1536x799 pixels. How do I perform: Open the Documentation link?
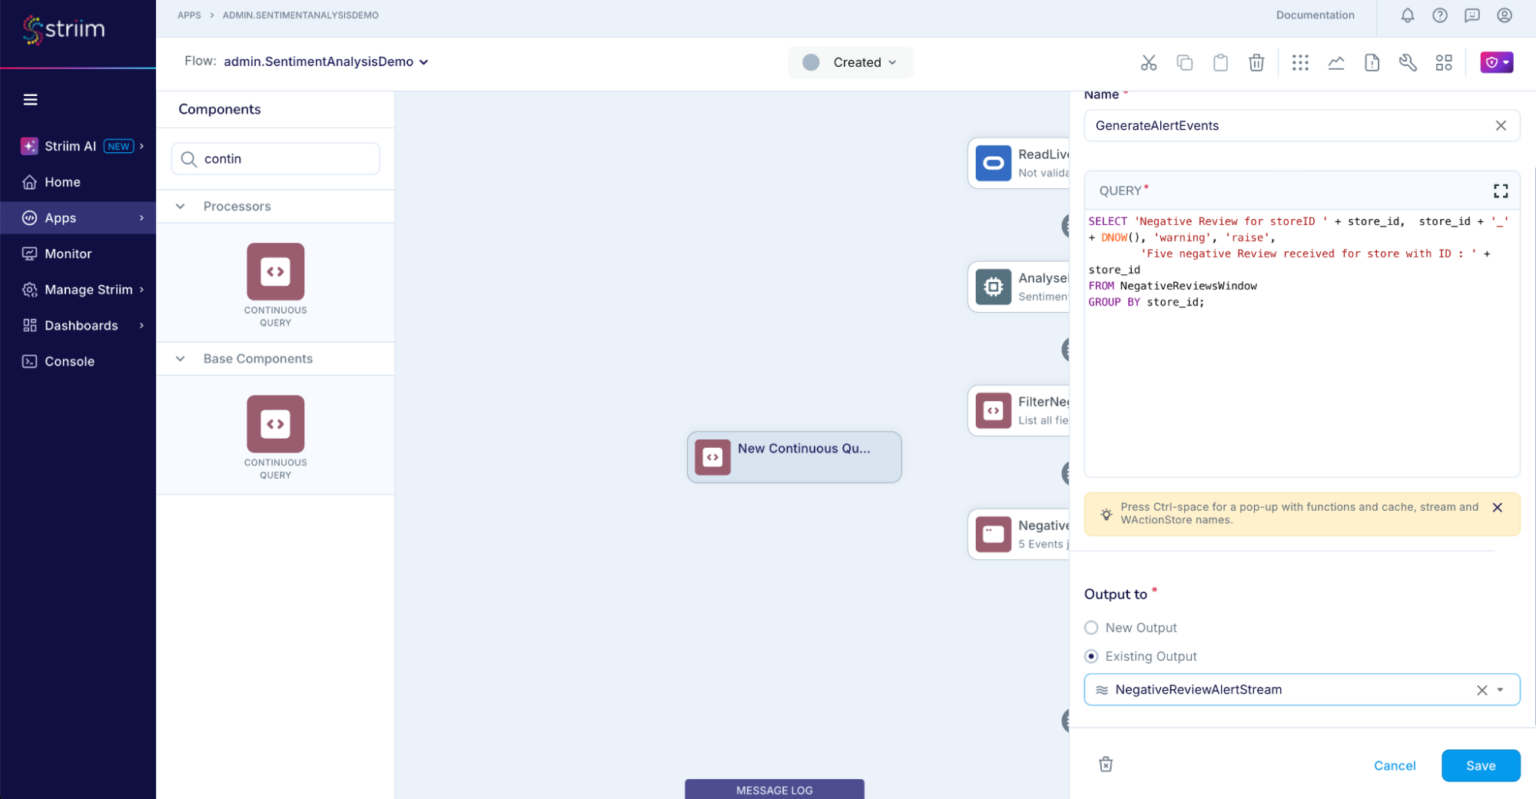[x=1315, y=15]
